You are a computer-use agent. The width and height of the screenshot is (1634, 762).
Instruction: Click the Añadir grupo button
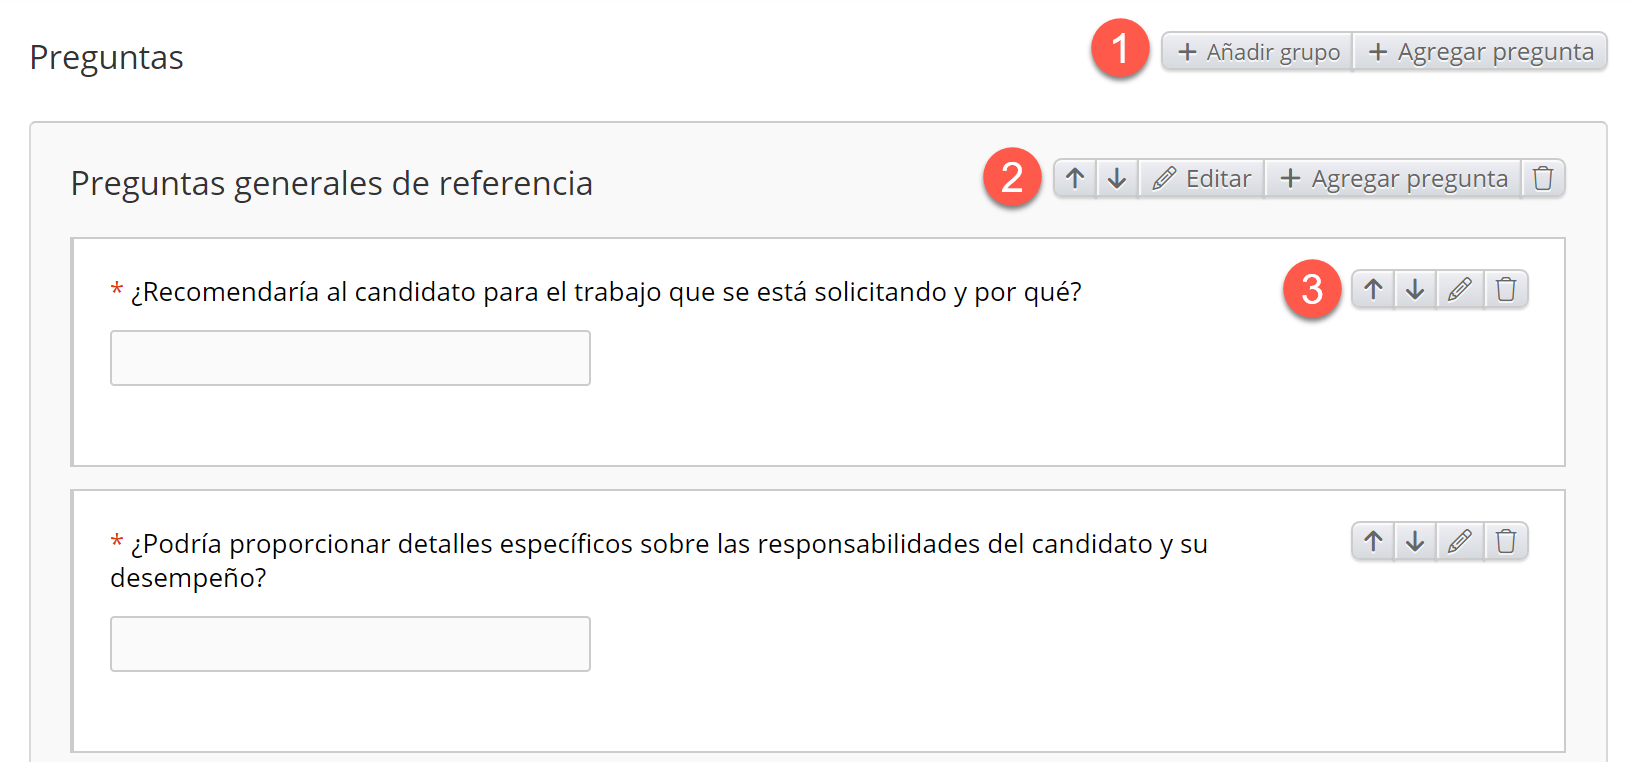click(x=1258, y=52)
